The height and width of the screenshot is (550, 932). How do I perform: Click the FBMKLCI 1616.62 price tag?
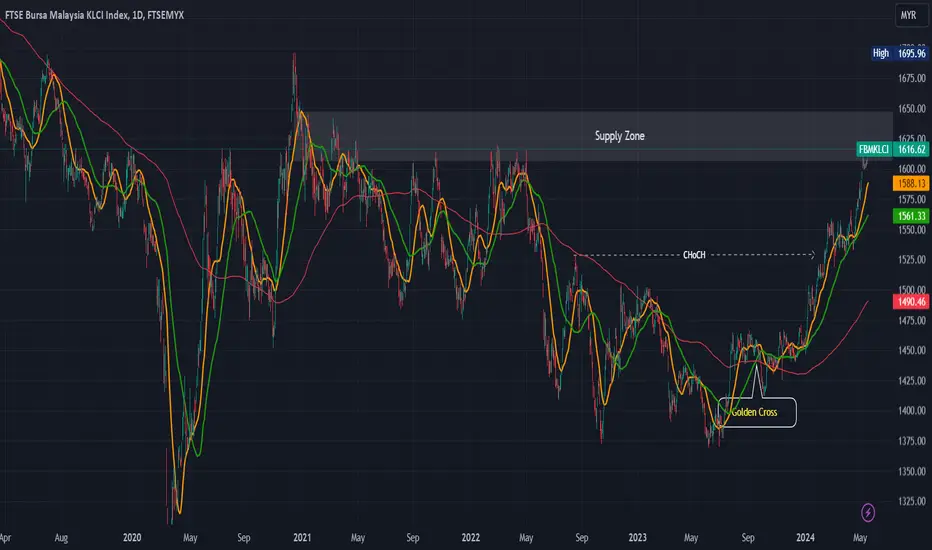point(892,149)
